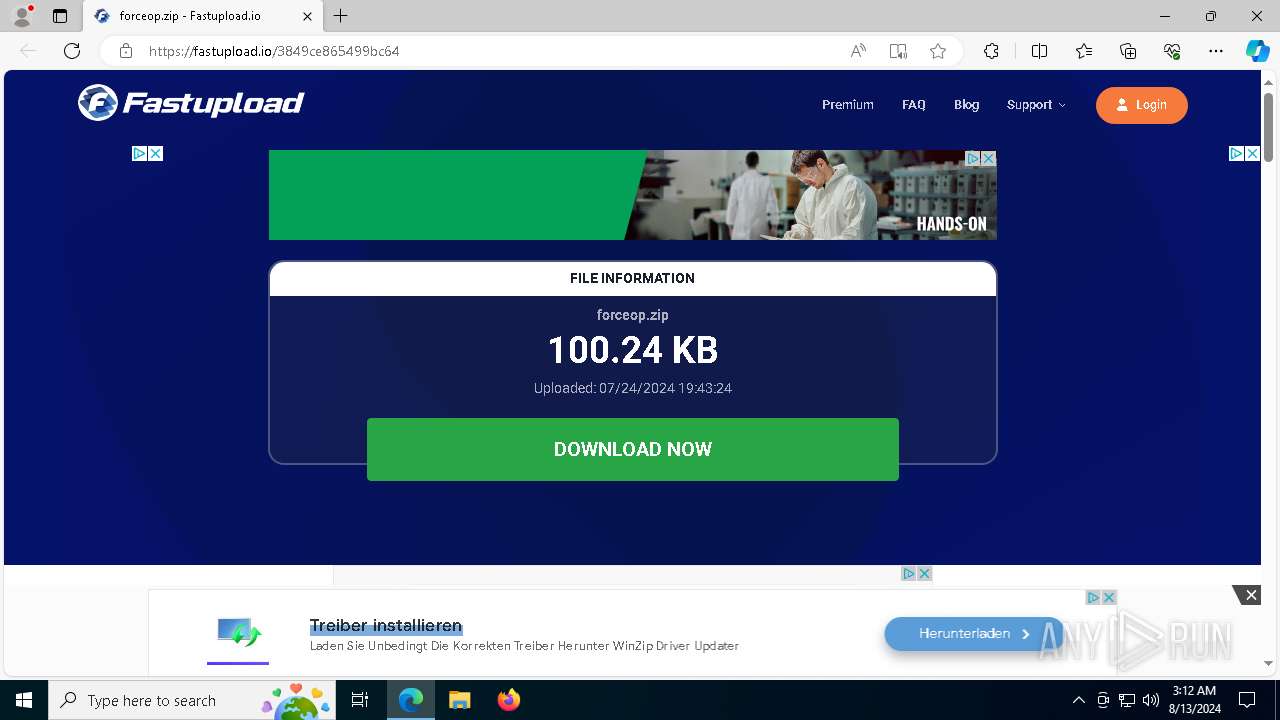This screenshot has width=1280, height=720.
Task: Click the taskbar search box
Action: (x=193, y=700)
